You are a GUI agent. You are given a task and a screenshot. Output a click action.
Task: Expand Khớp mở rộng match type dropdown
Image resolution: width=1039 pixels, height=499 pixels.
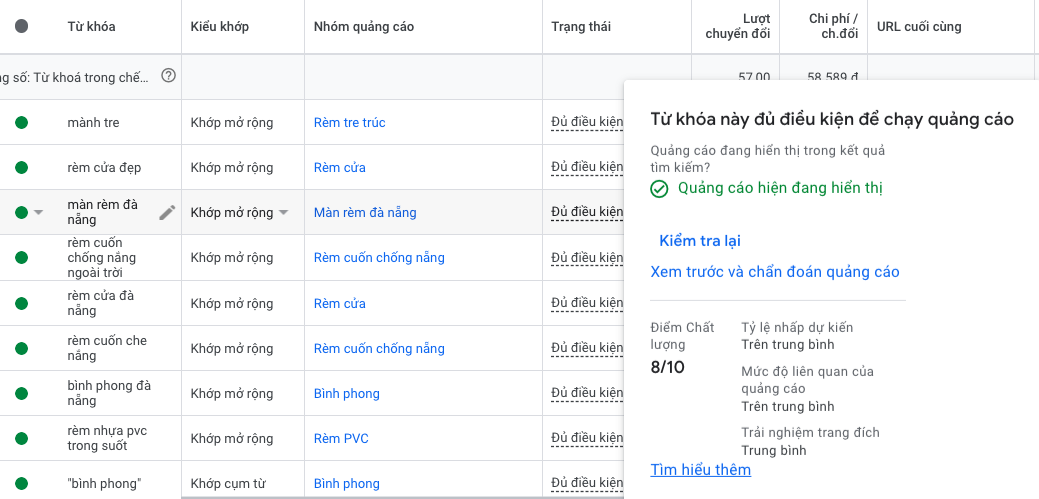click(x=283, y=213)
